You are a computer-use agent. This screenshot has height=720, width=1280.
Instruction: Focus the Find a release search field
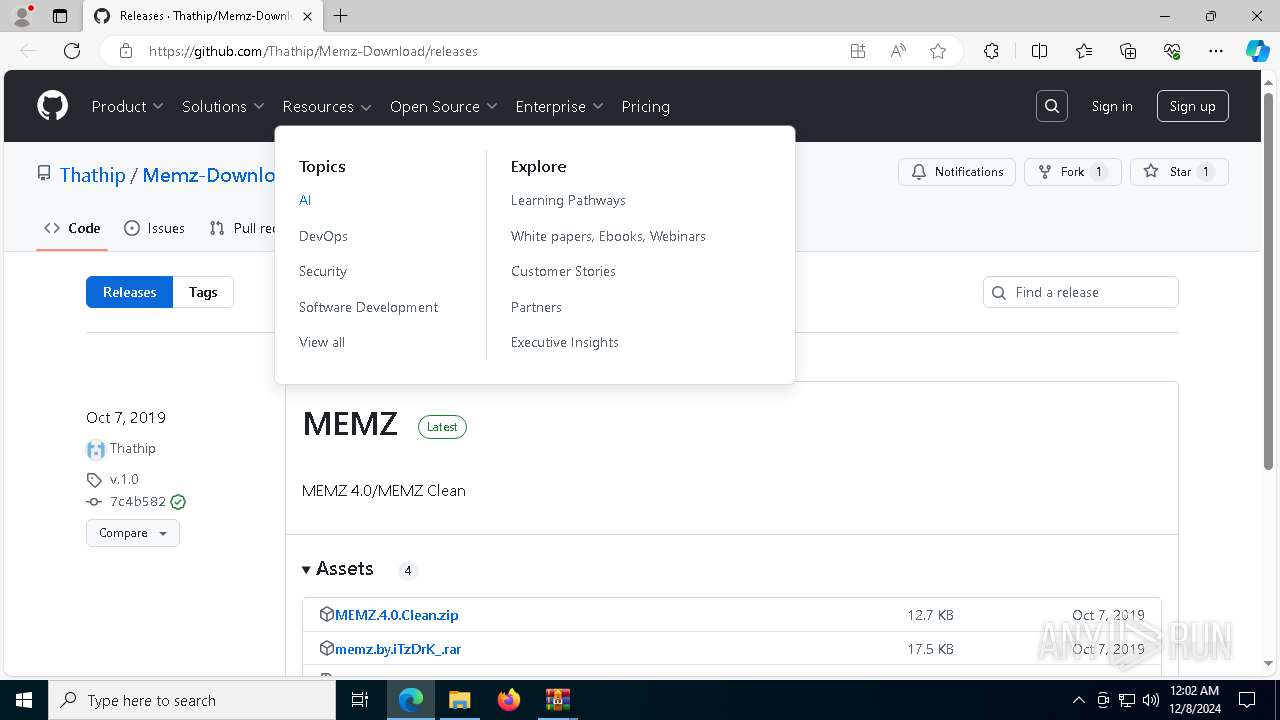click(1081, 292)
